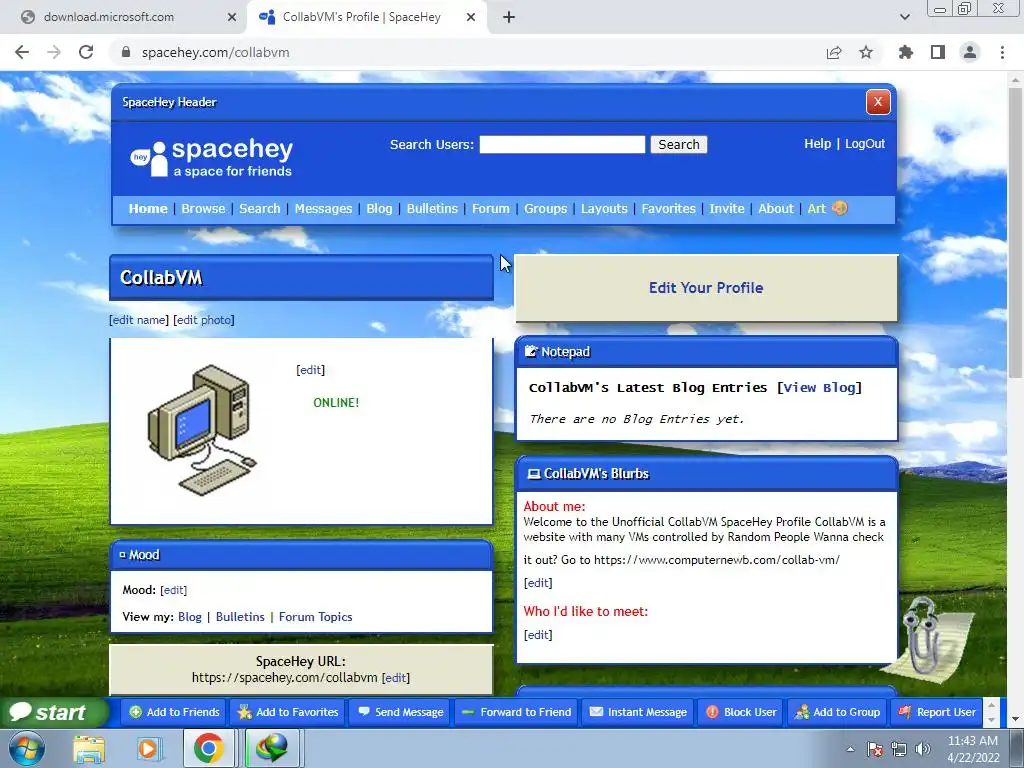Open the tab search dropdown arrow
Image resolution: width=1024 pixels, height=768 pixels.
pyautogui.click(x=904, y=17)
